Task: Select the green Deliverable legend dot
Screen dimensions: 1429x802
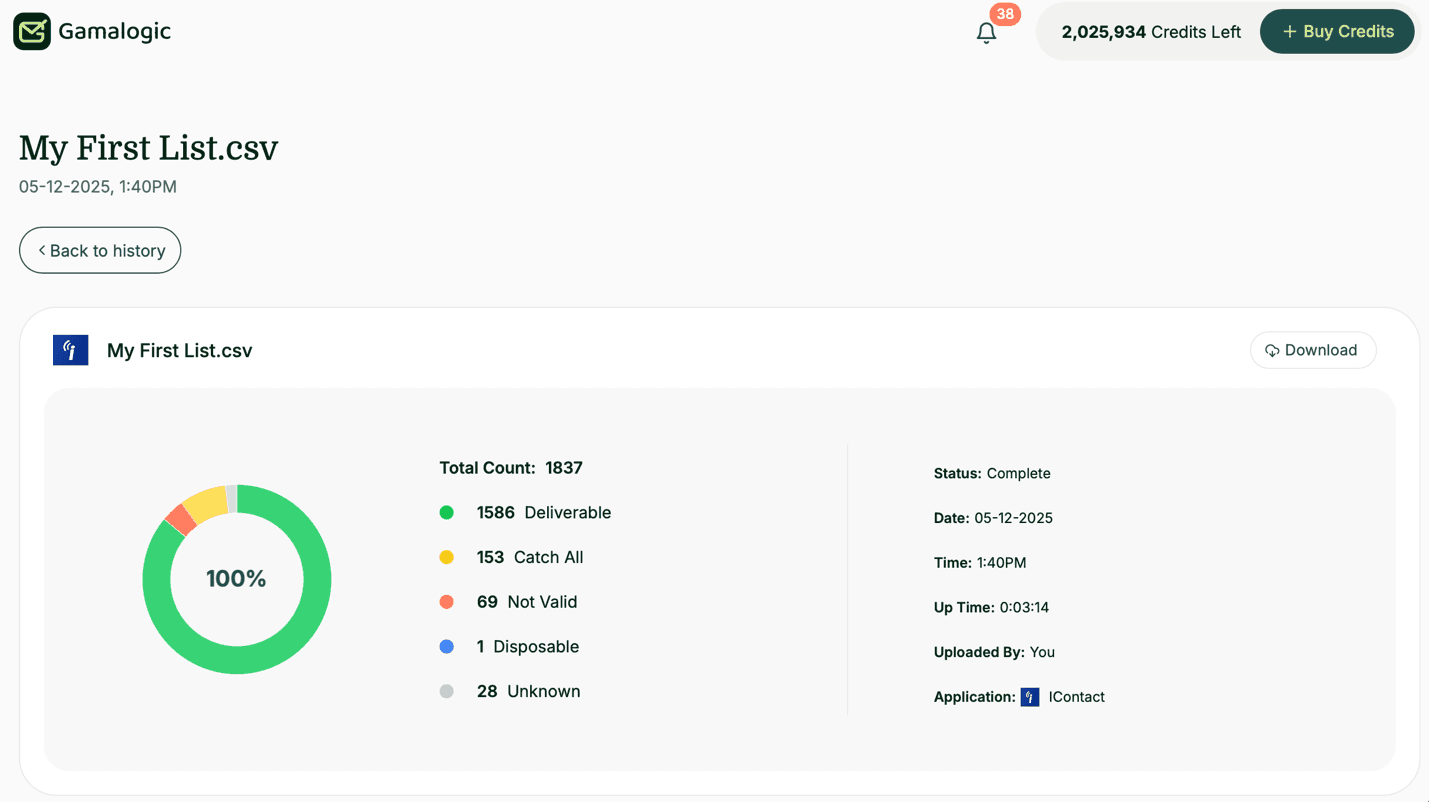Action: coord(447,512)
